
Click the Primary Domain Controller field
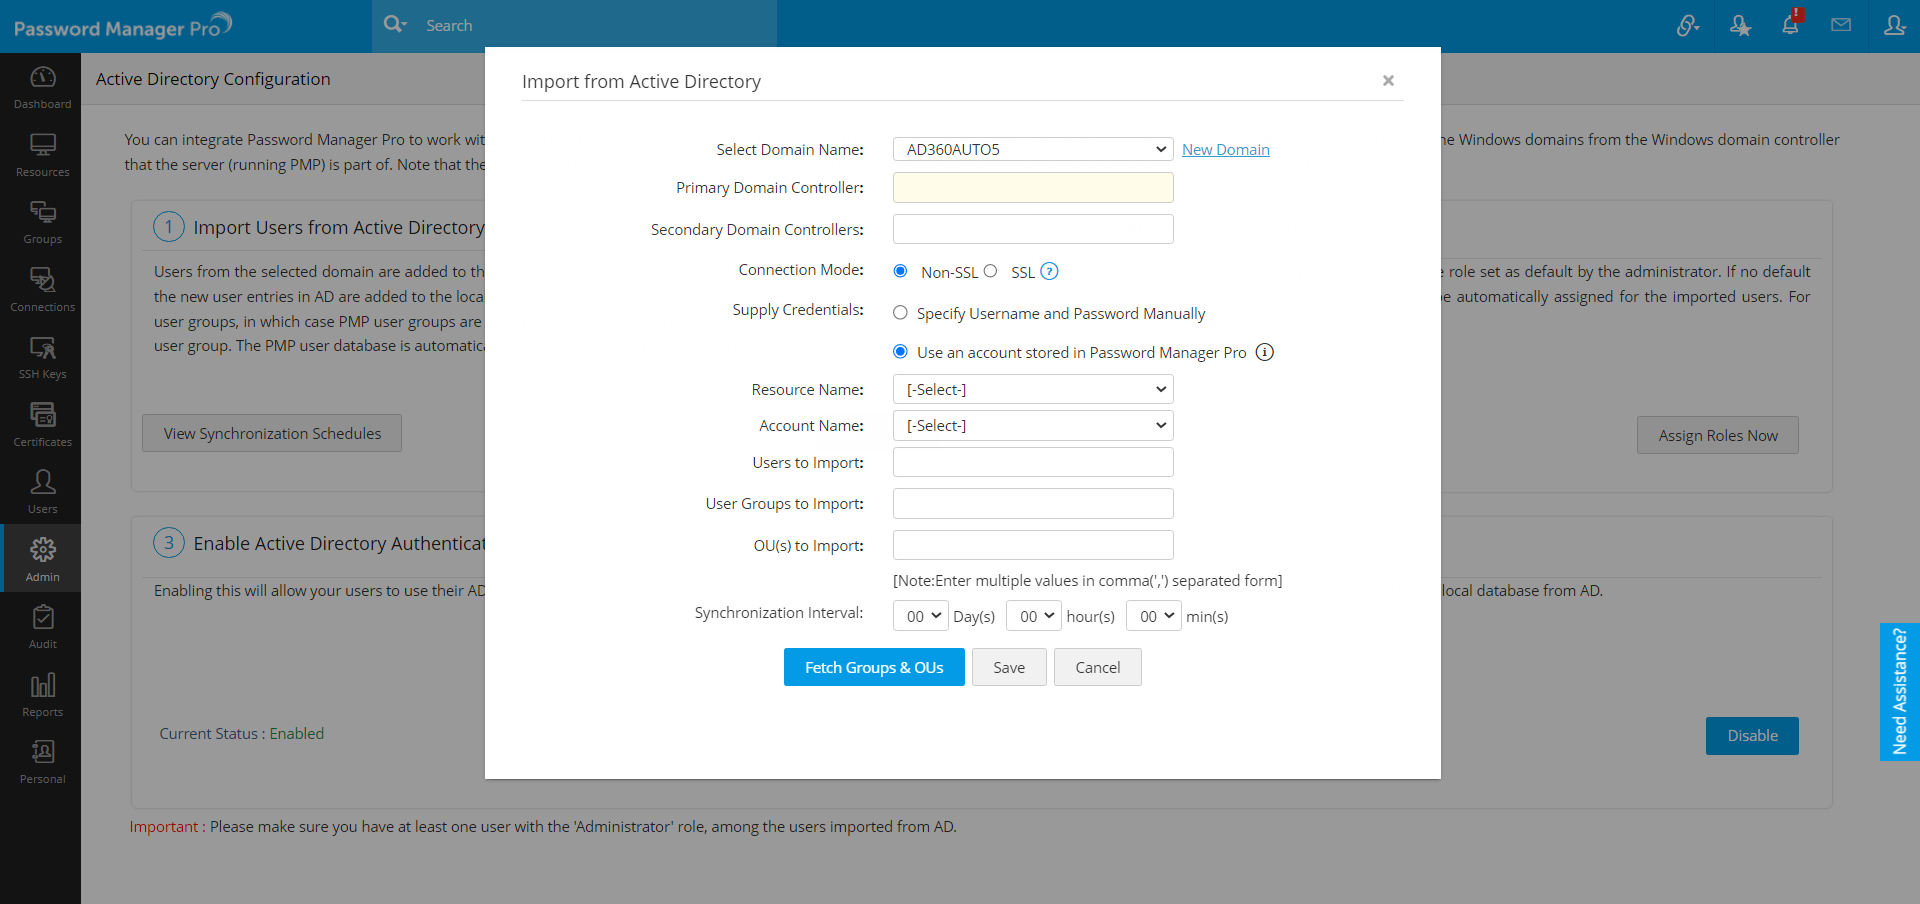(x=1032, y=188)
